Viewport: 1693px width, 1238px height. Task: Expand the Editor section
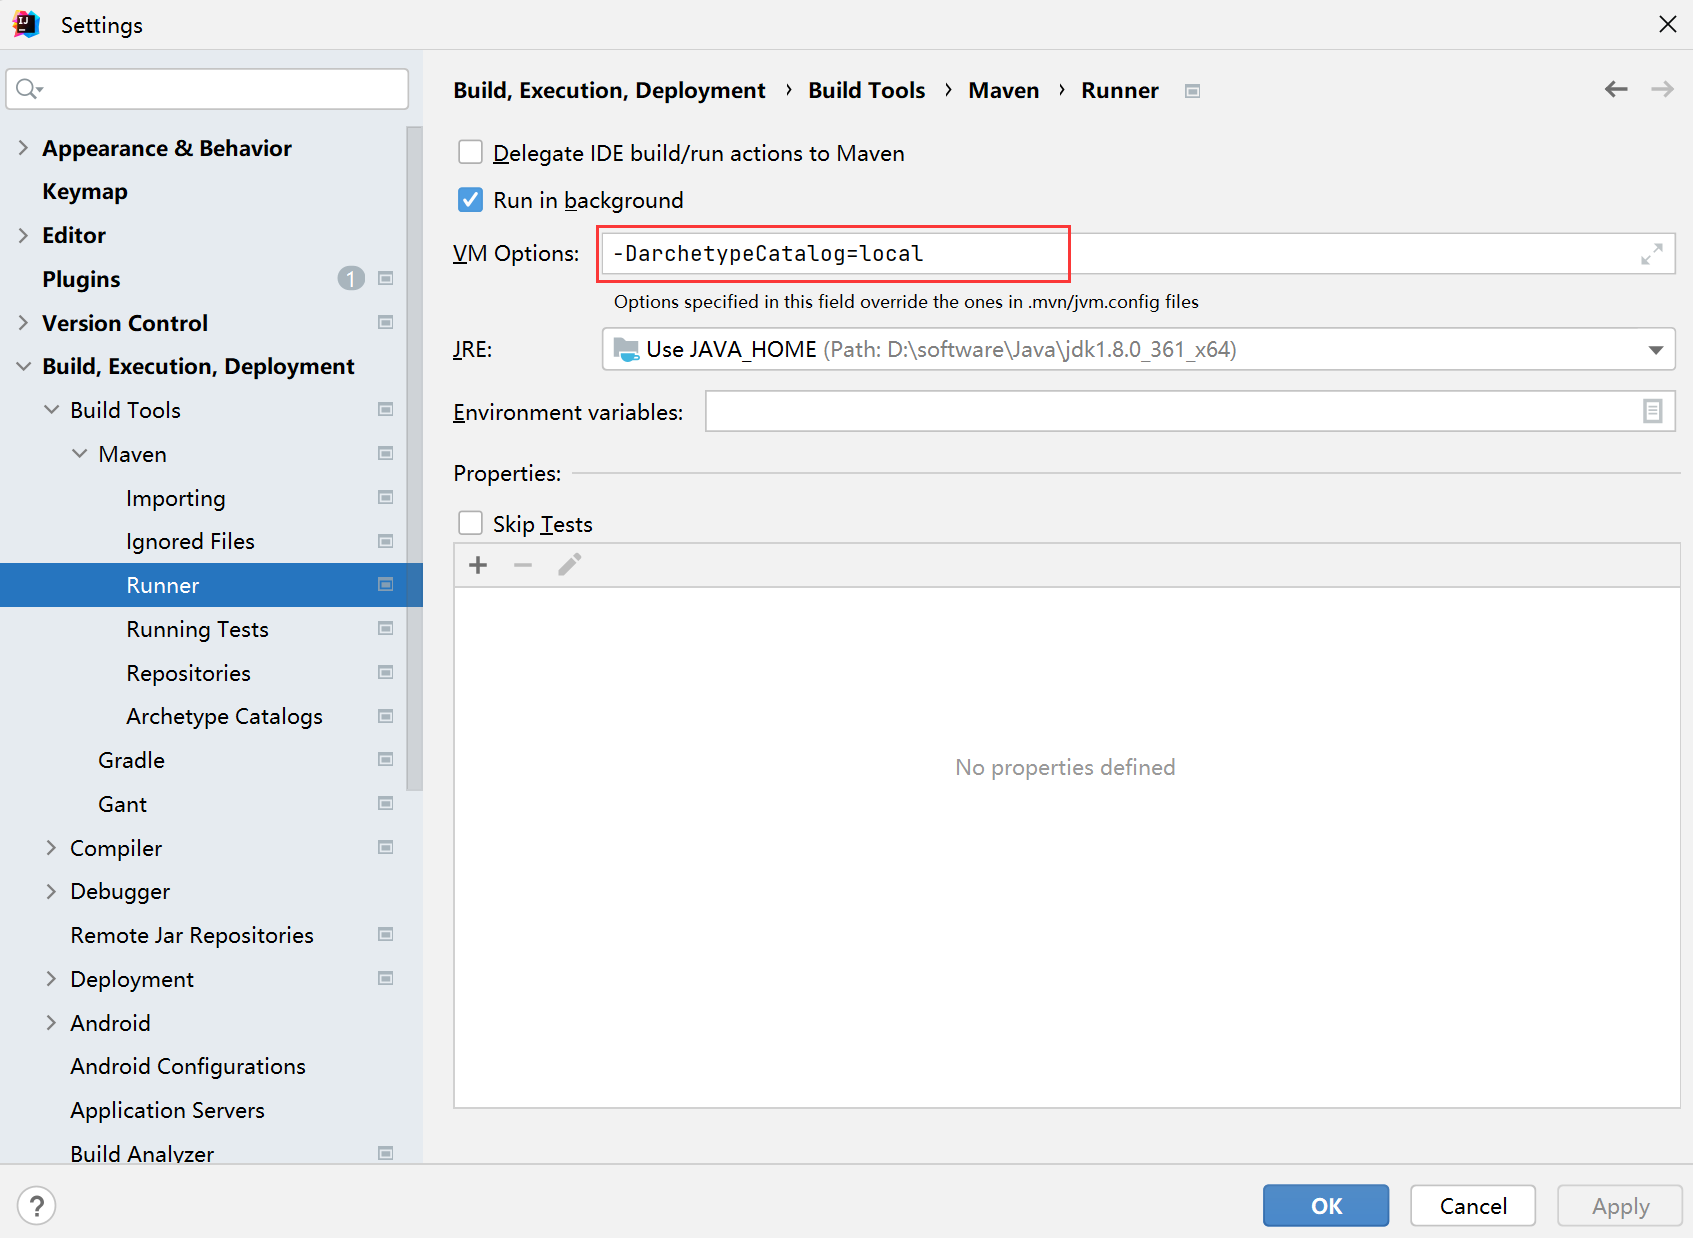[x=23, y=235]
